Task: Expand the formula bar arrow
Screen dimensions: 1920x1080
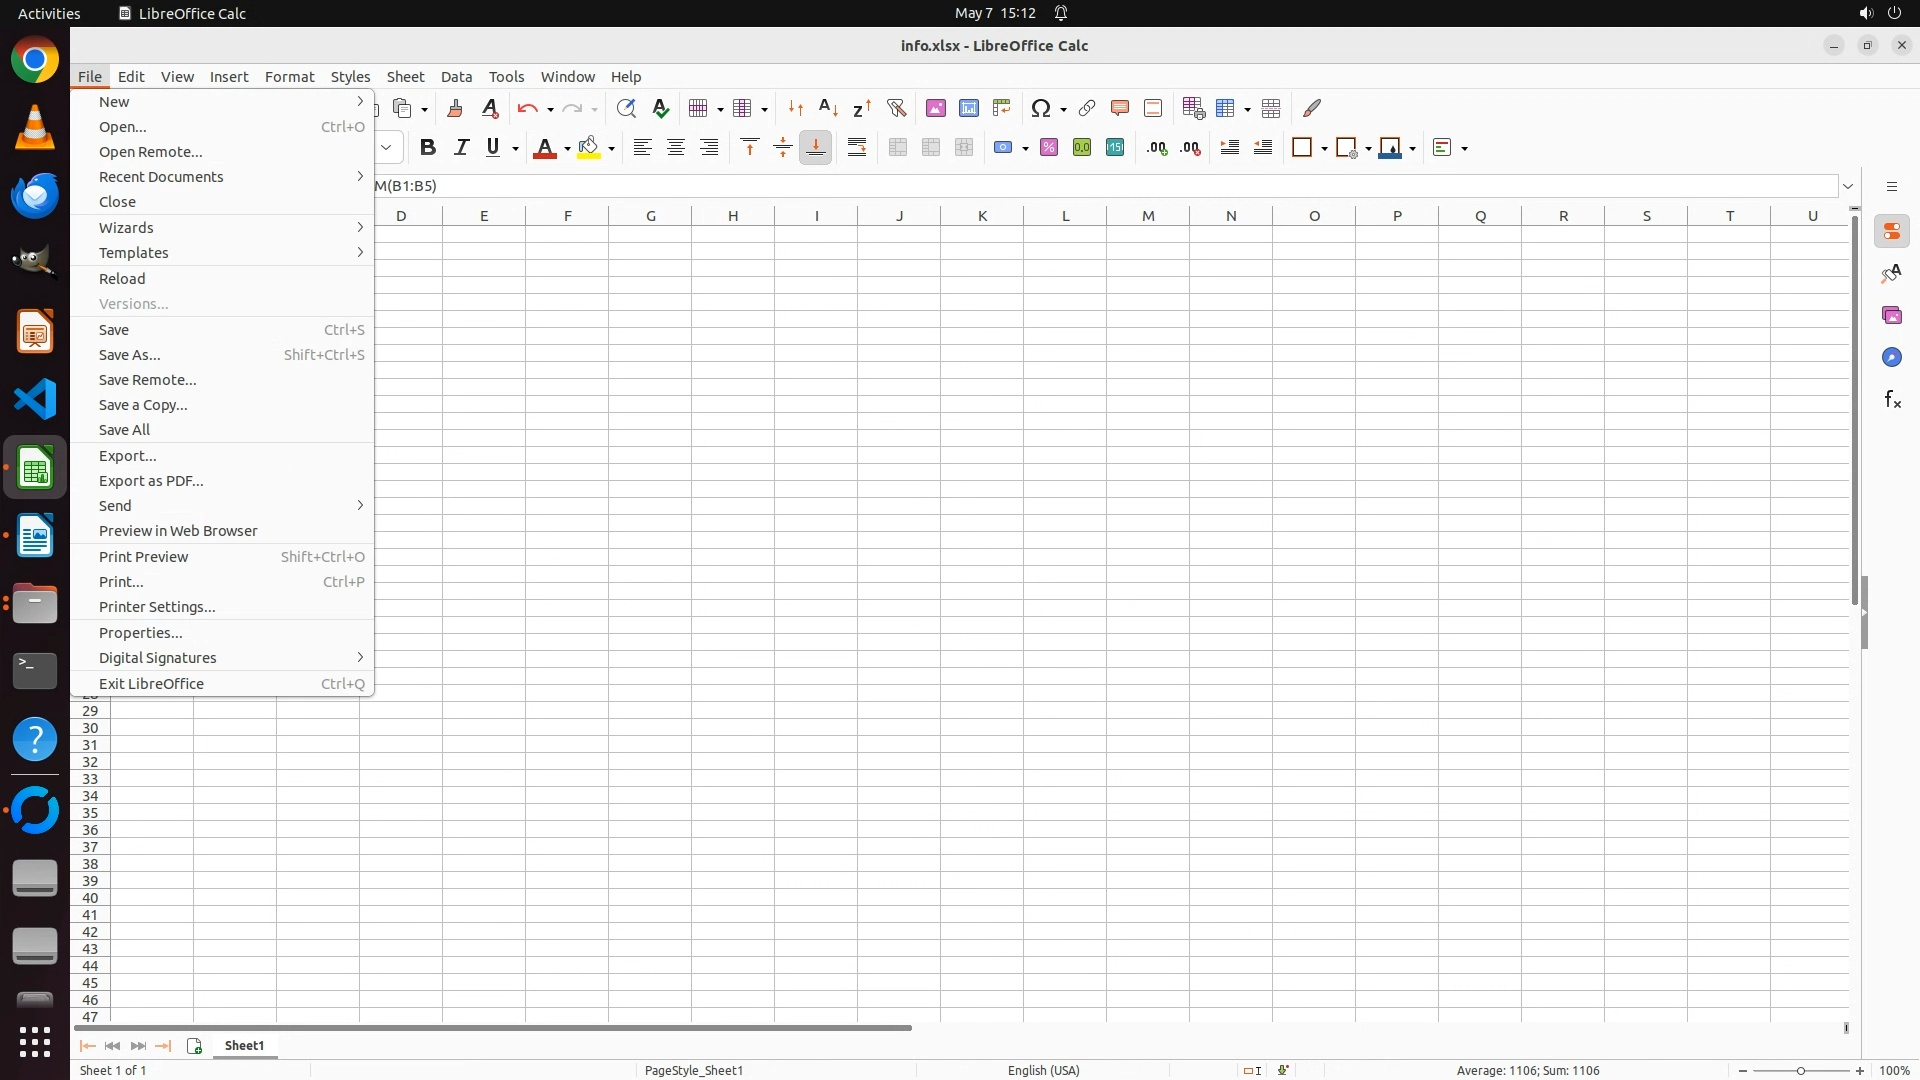Action: click(x=1848, y=186)
